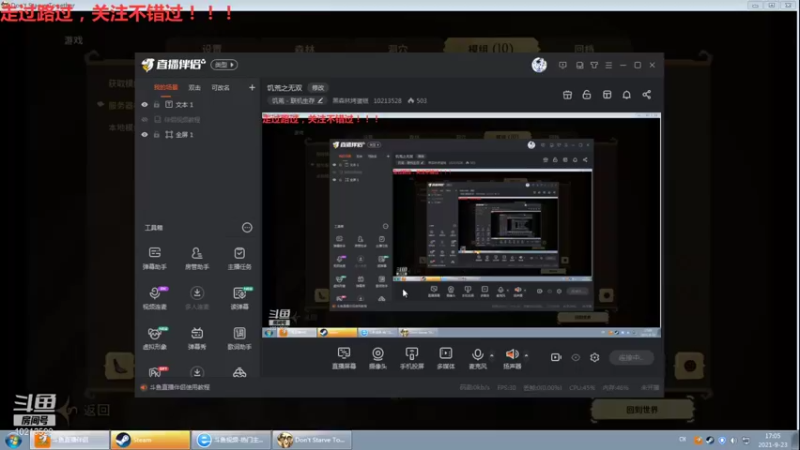The height and width of the screenshot is (450, 800).
Task: Click the record video icon beside the preview eye
Action: pyautogui.click(x=556, y=358)
